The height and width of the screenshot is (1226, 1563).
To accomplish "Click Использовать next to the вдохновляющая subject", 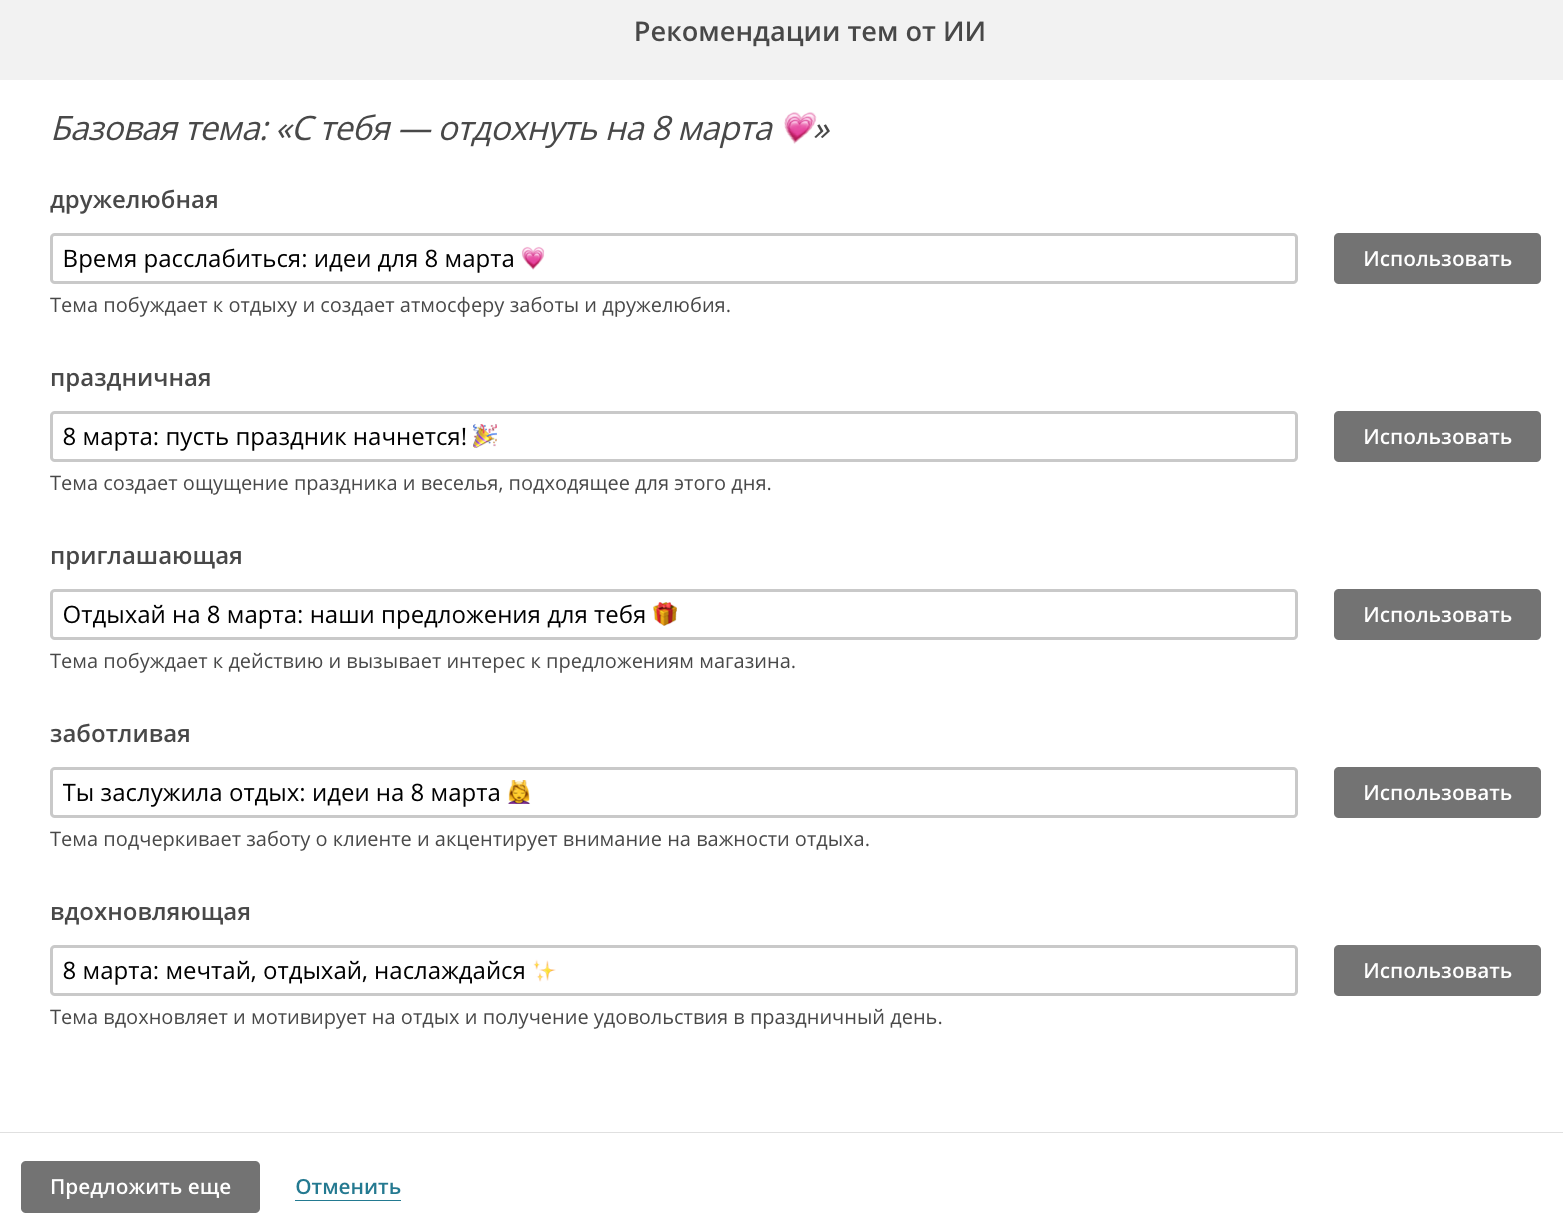I will [1437, 970].
